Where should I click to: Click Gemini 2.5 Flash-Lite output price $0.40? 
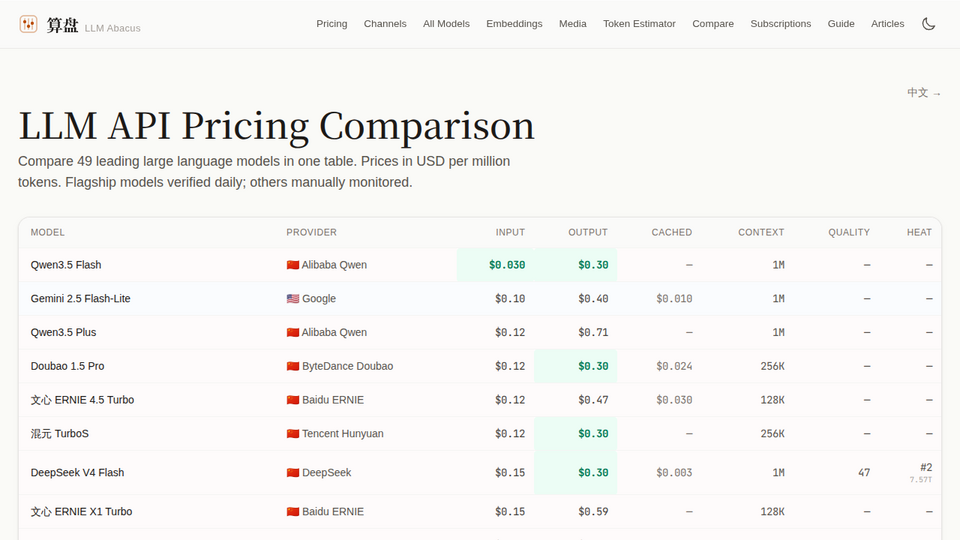point(593,299)
